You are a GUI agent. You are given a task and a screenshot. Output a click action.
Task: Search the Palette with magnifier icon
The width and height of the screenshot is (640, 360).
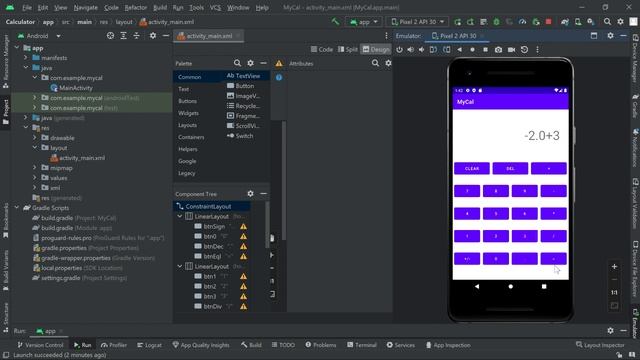(237, 63)
